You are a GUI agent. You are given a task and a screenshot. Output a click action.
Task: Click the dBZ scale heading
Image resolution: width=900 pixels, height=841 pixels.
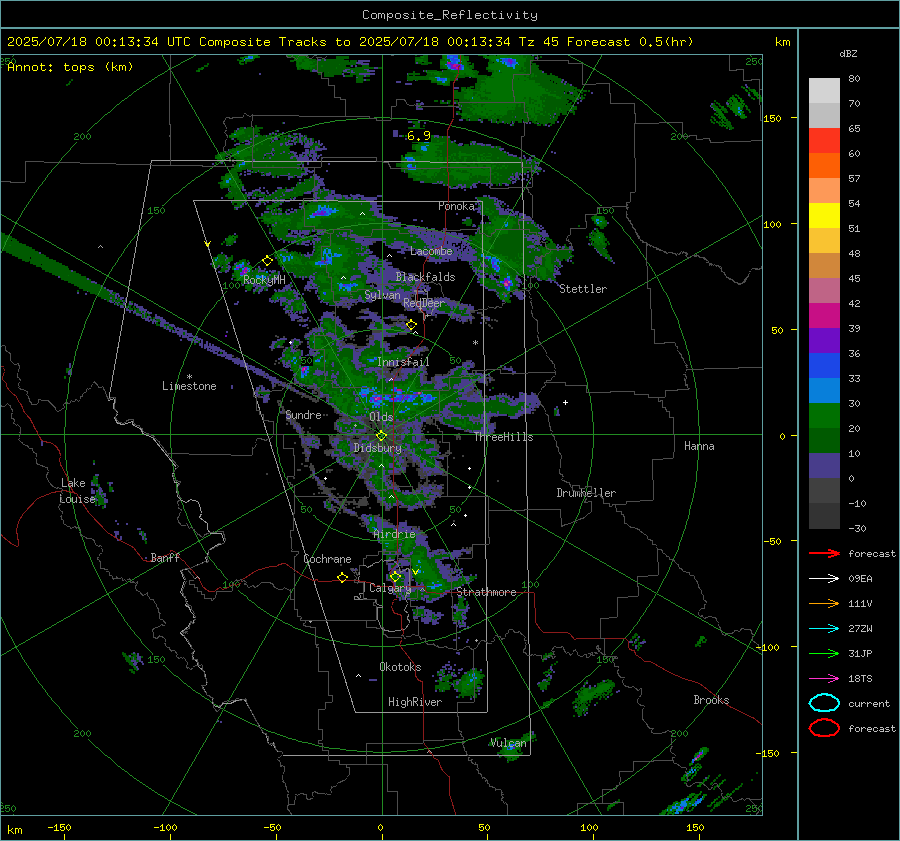coord(848,54)
